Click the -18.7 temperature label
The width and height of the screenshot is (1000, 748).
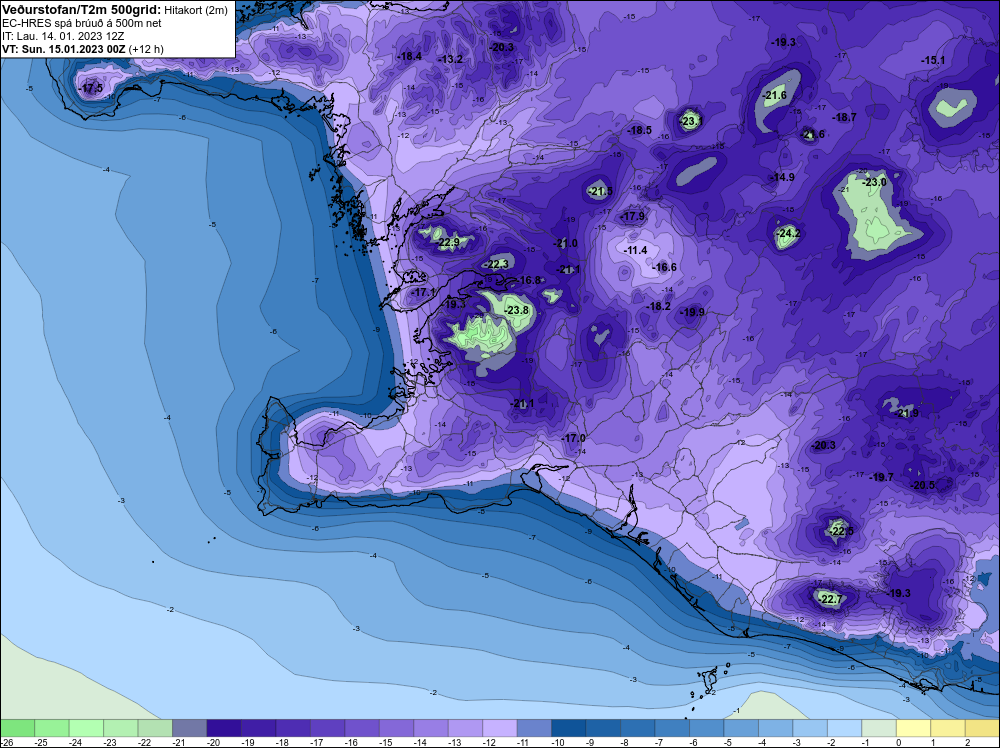click(845, 117)
